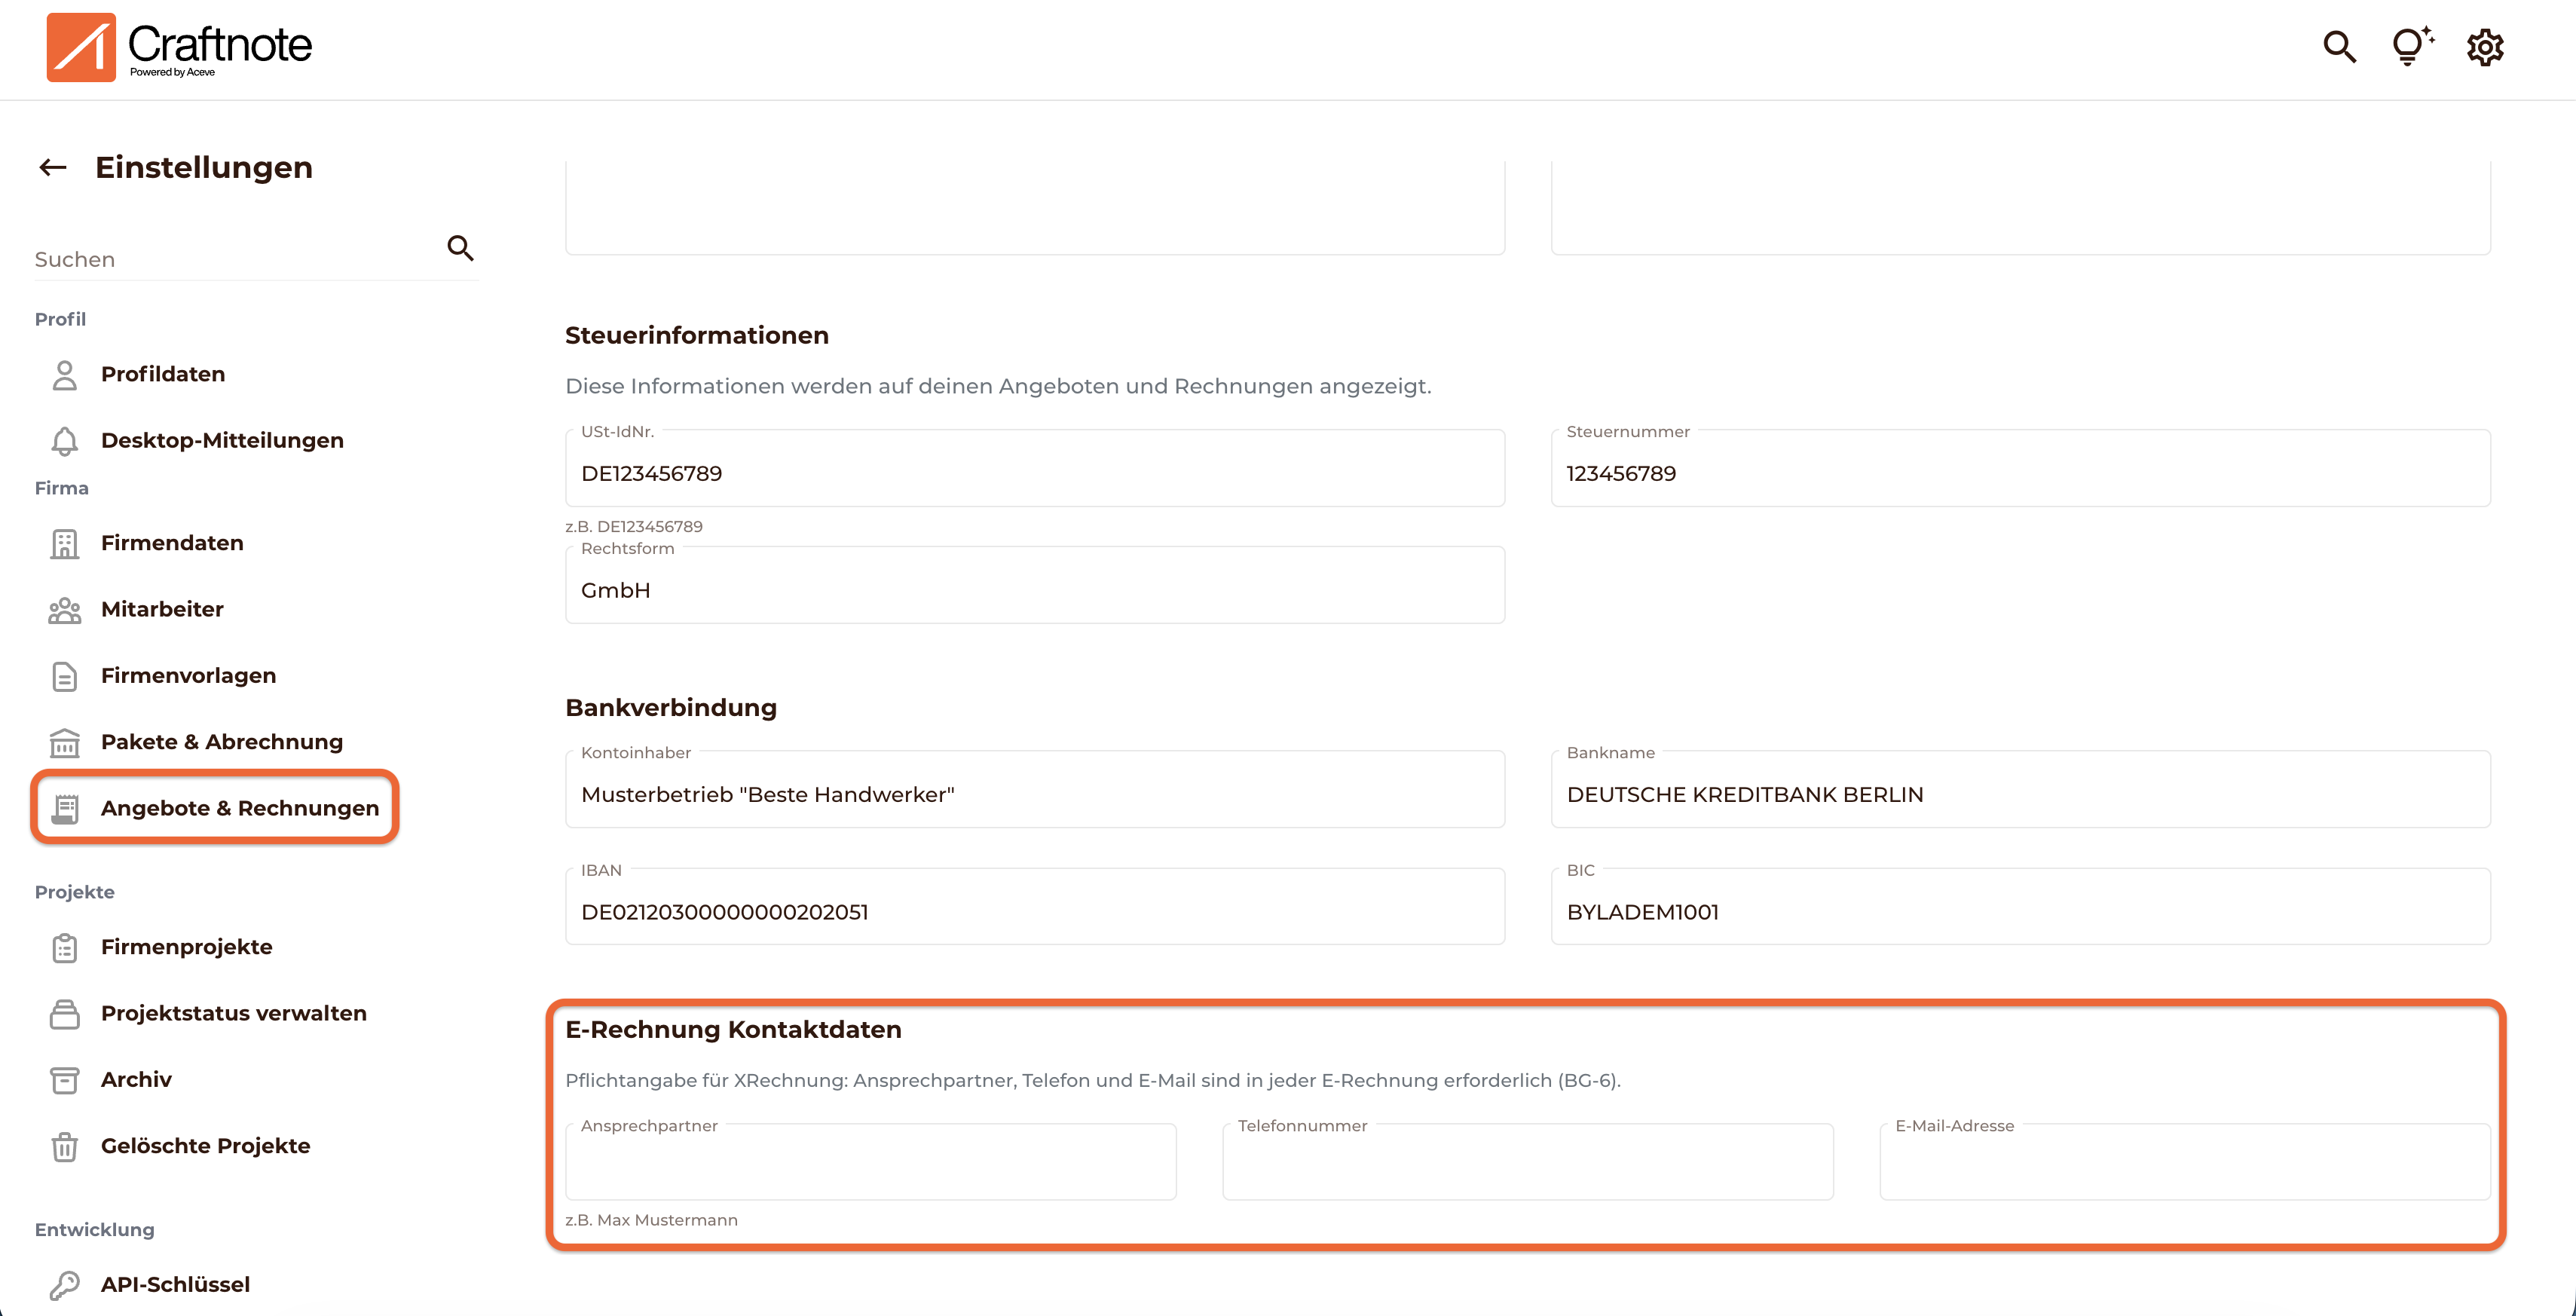The image size is (2576, 1316).
Task: Open Pakete & Abrechnung
Action: click(221, 742)
